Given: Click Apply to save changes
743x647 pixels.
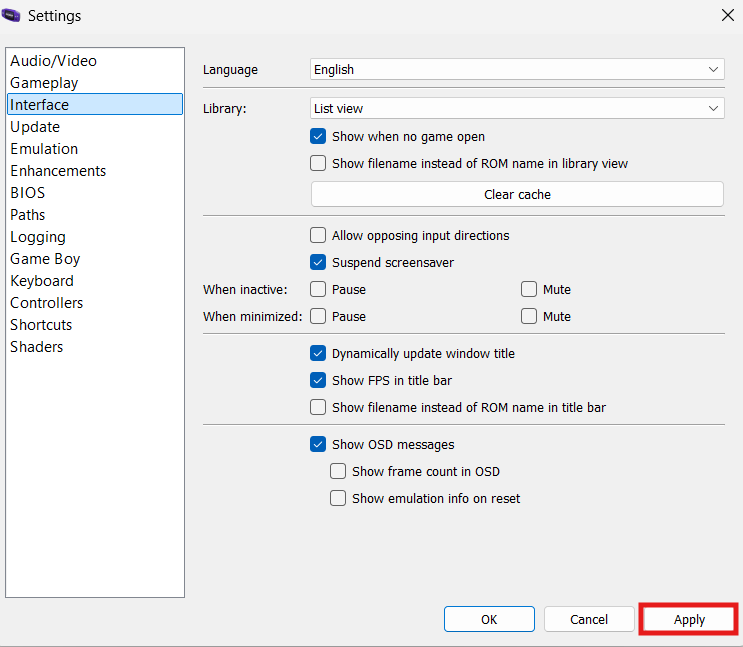Looking at the screenshot, I should 689,619.
